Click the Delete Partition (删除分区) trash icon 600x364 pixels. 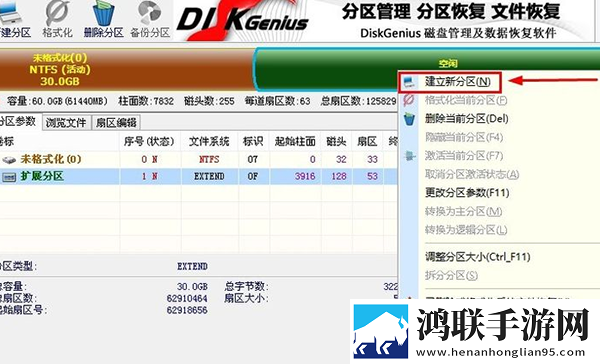[x=104, y=19]
